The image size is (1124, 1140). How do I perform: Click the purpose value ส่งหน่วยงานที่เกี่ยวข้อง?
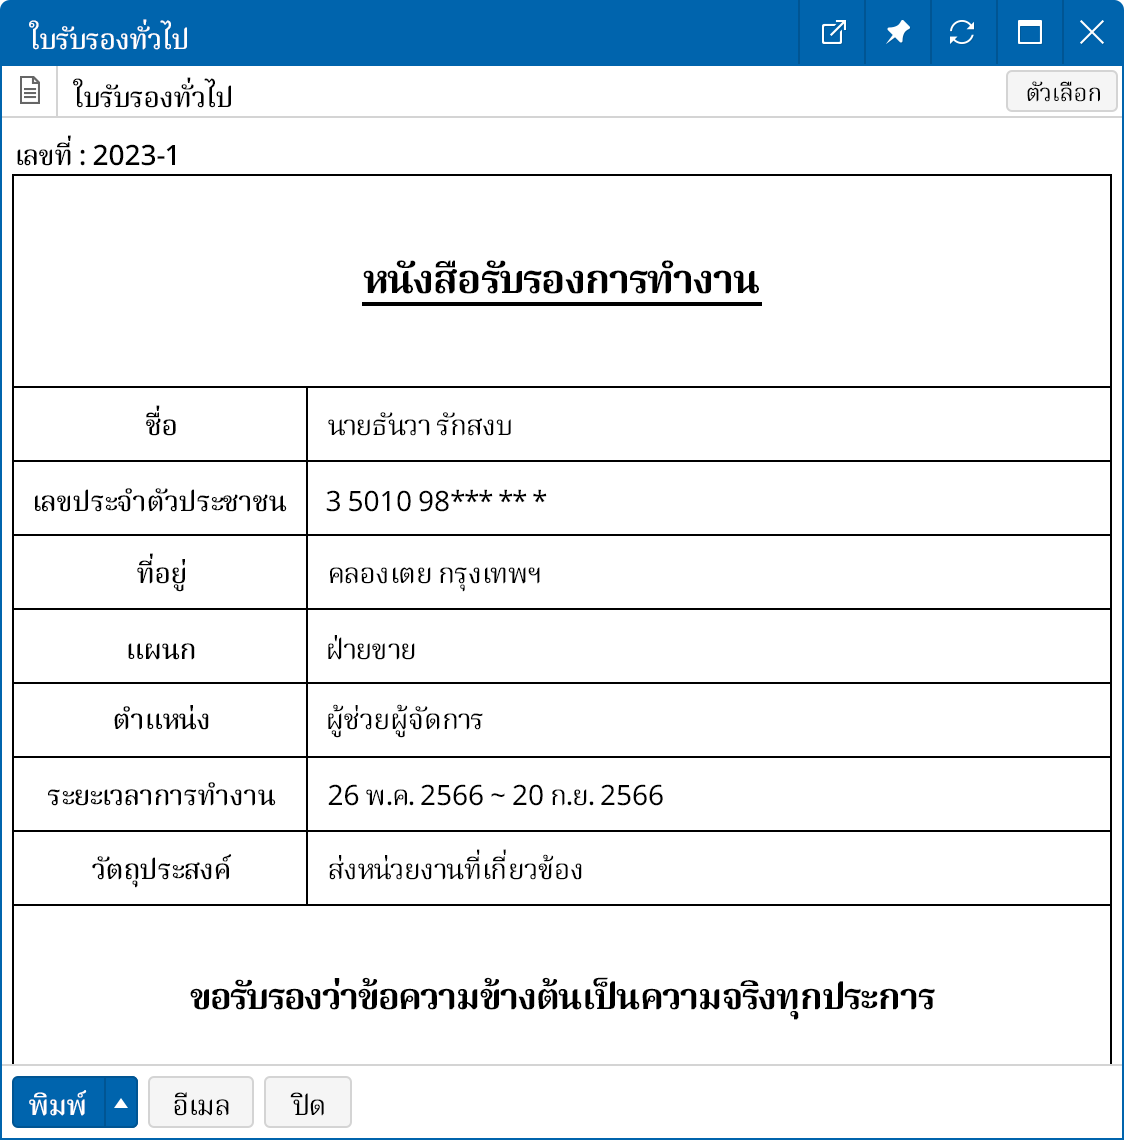(x=455, y=869)
